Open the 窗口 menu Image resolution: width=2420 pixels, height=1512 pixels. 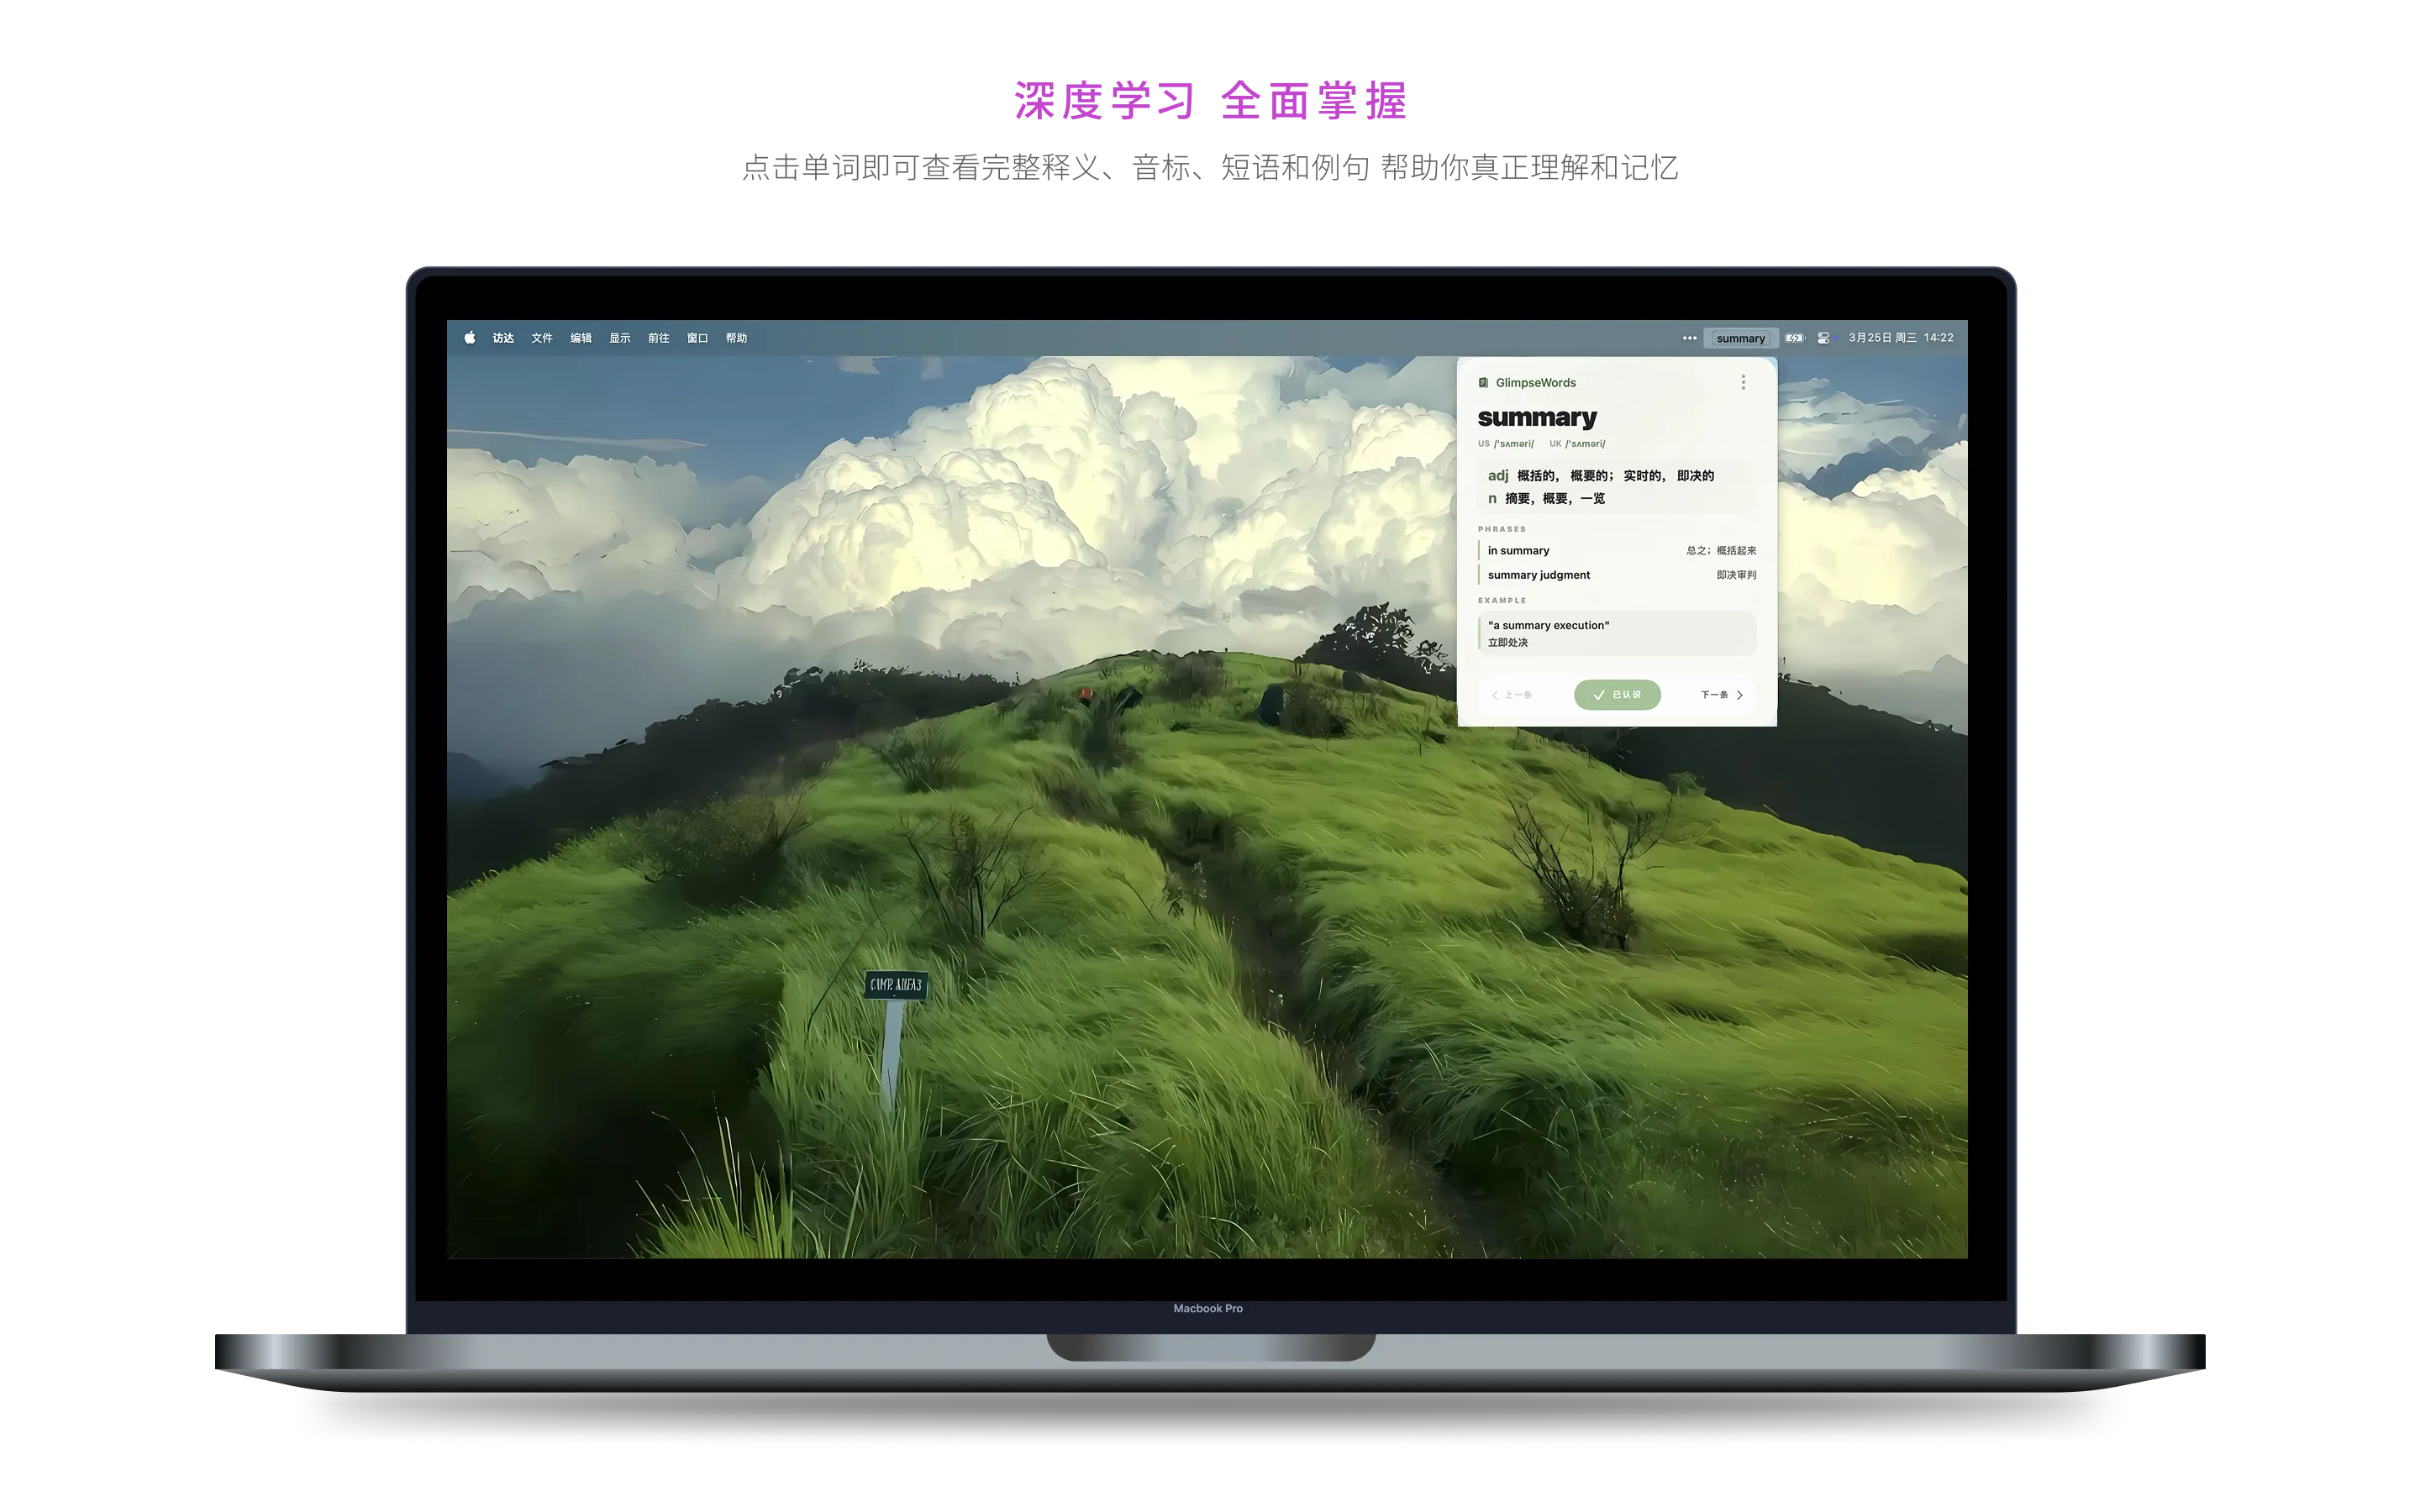click(697, 338)
